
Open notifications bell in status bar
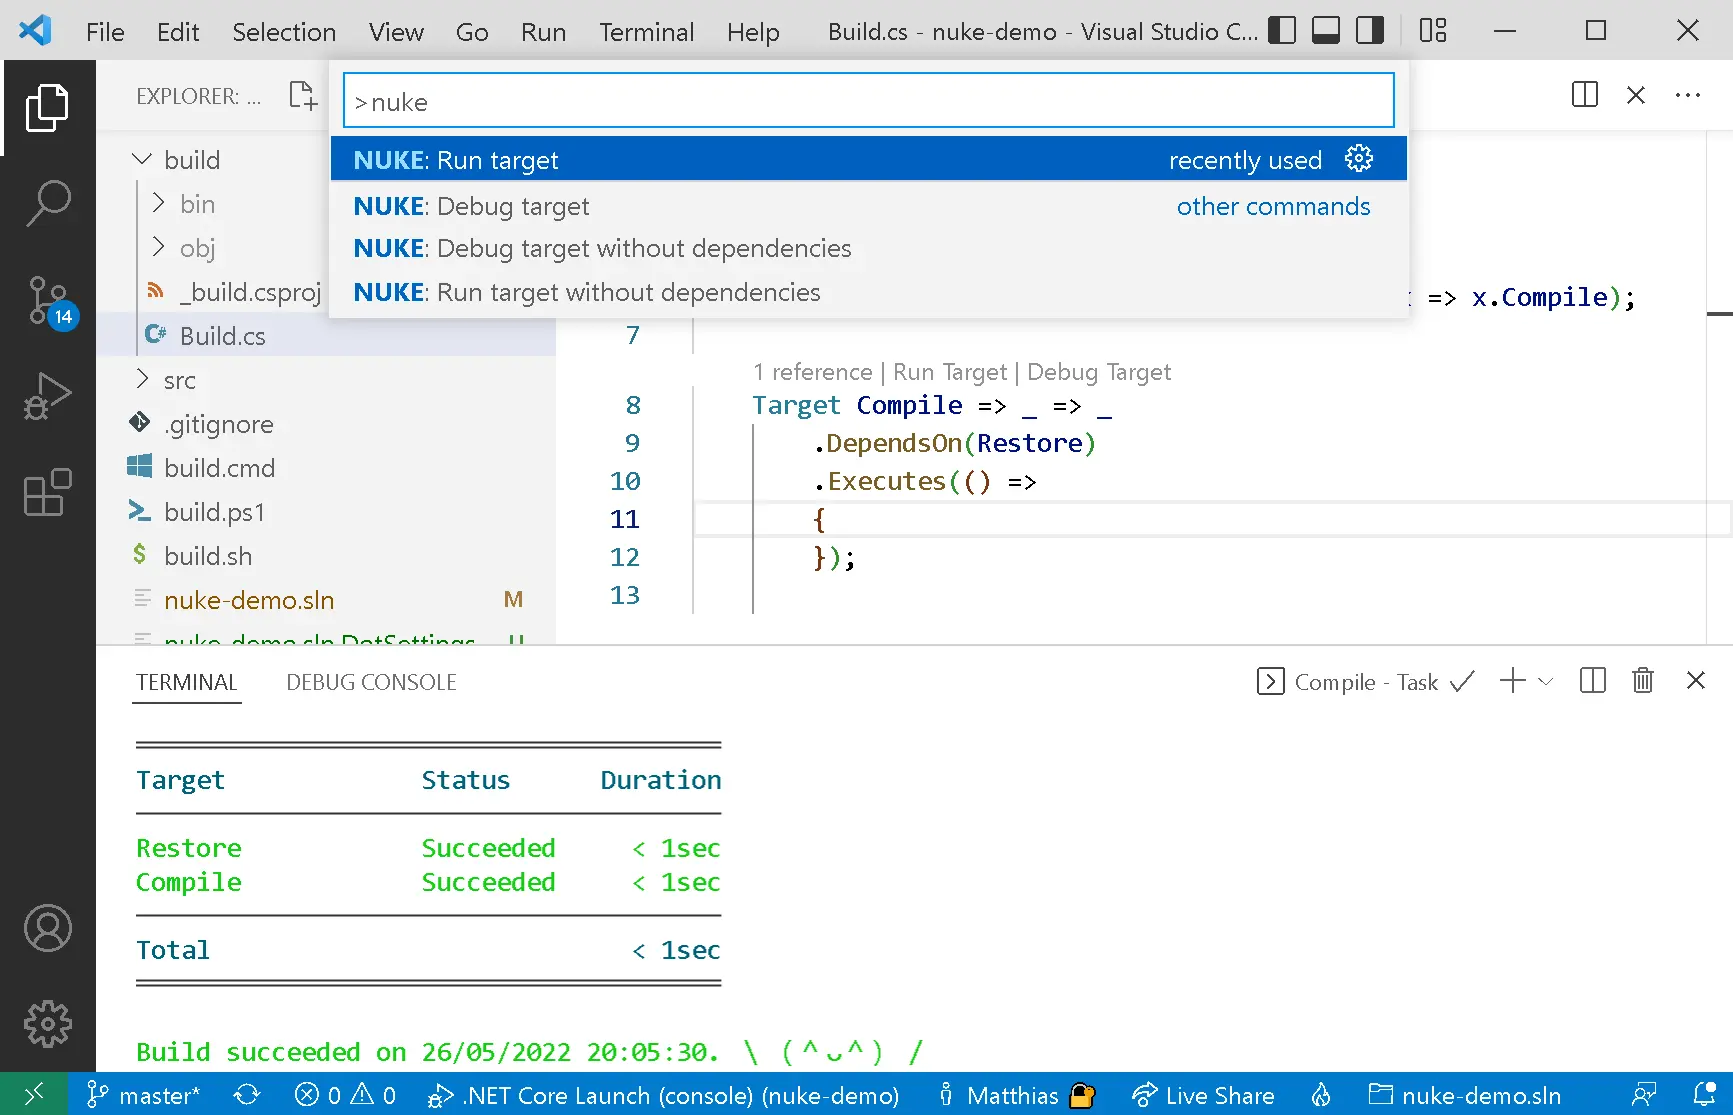[1705, 1095]
